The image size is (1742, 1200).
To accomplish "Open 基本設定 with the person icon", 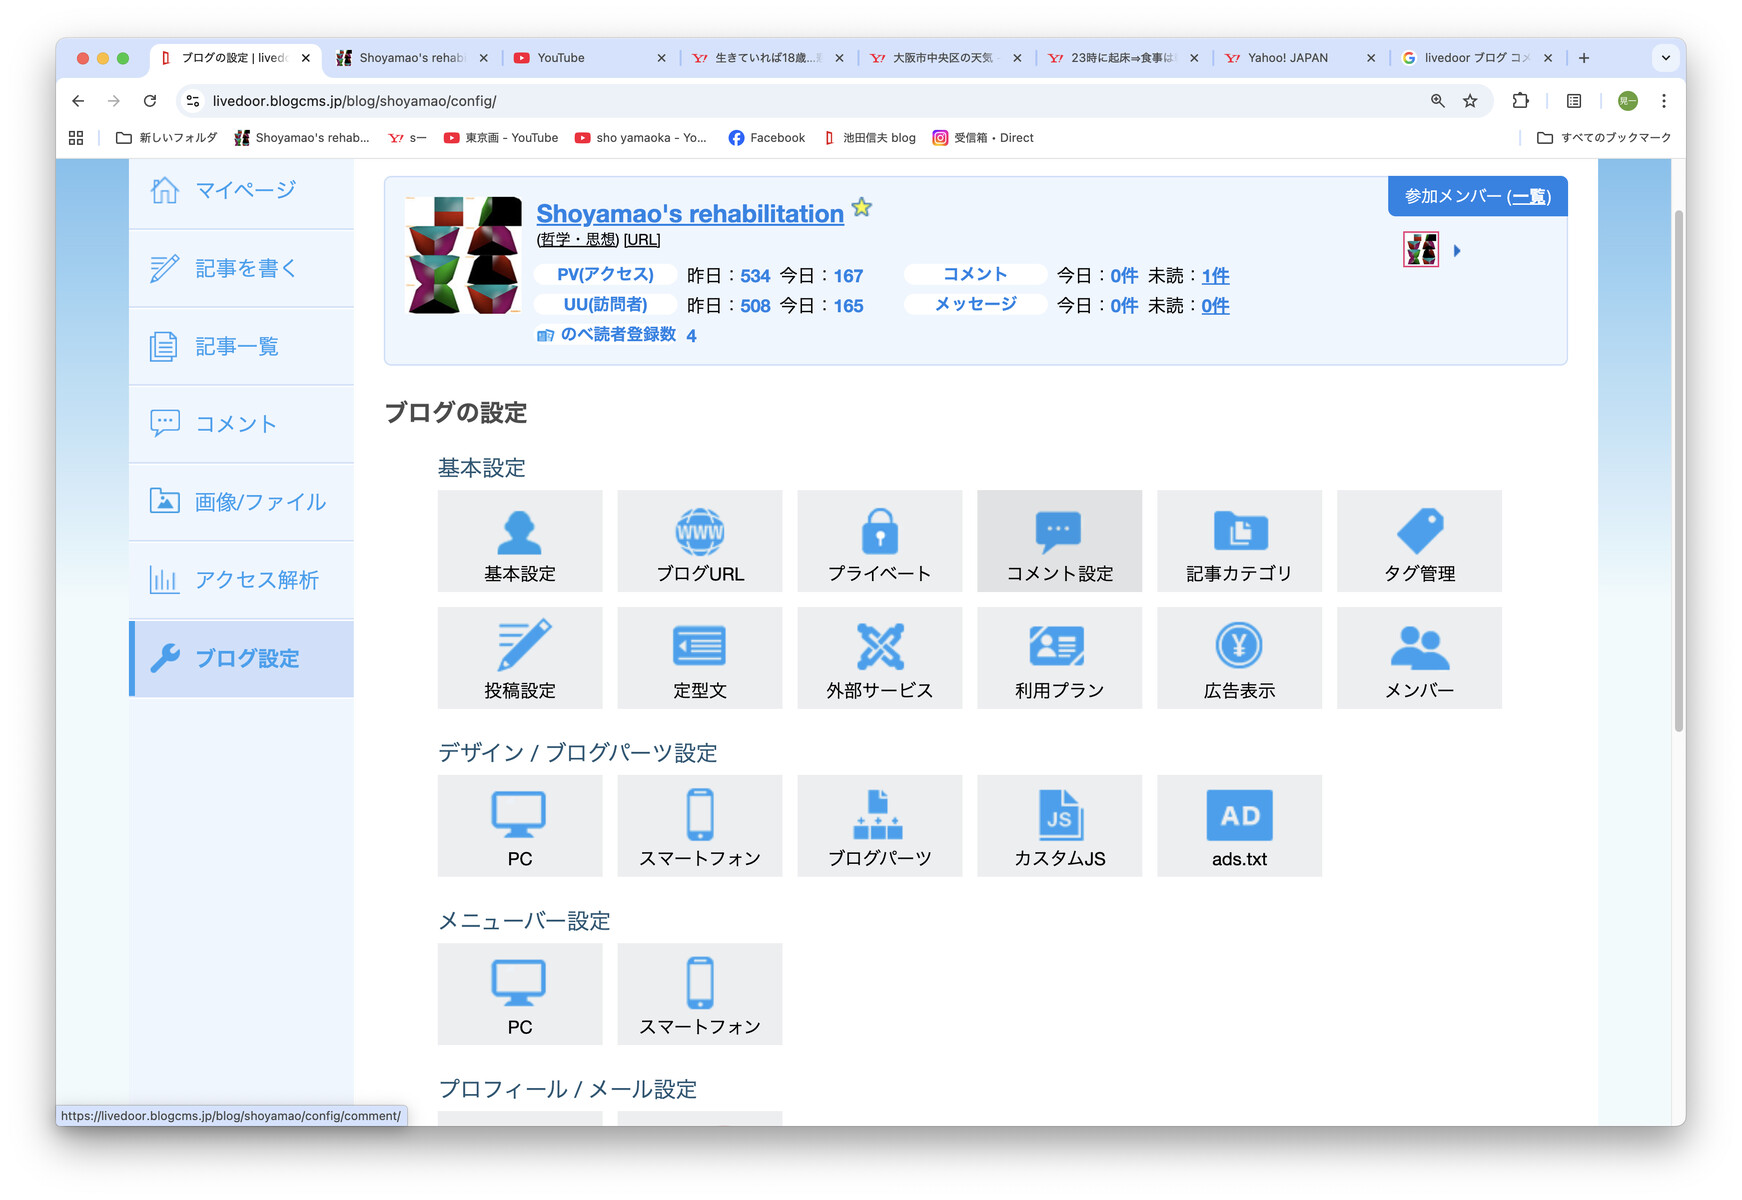I will 519,541.
